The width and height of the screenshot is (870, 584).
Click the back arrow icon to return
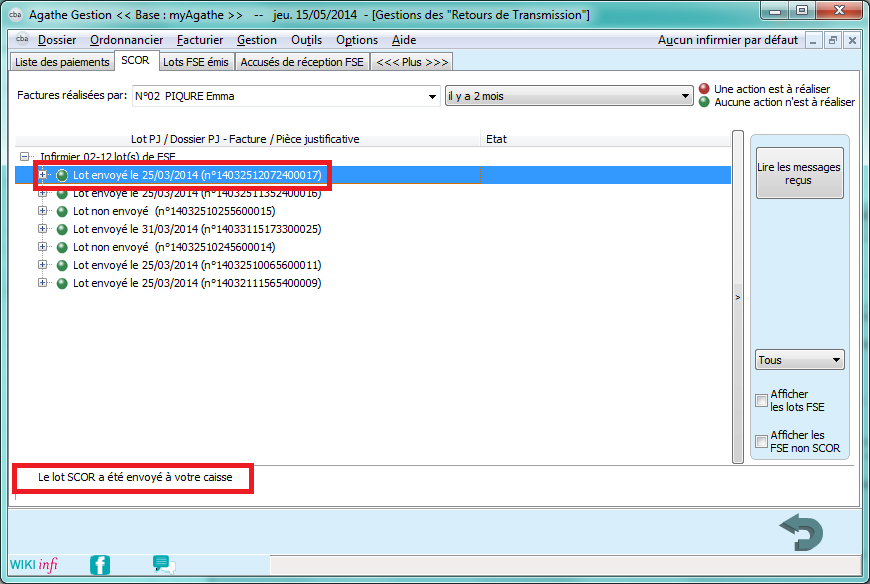tap(801, 531)
